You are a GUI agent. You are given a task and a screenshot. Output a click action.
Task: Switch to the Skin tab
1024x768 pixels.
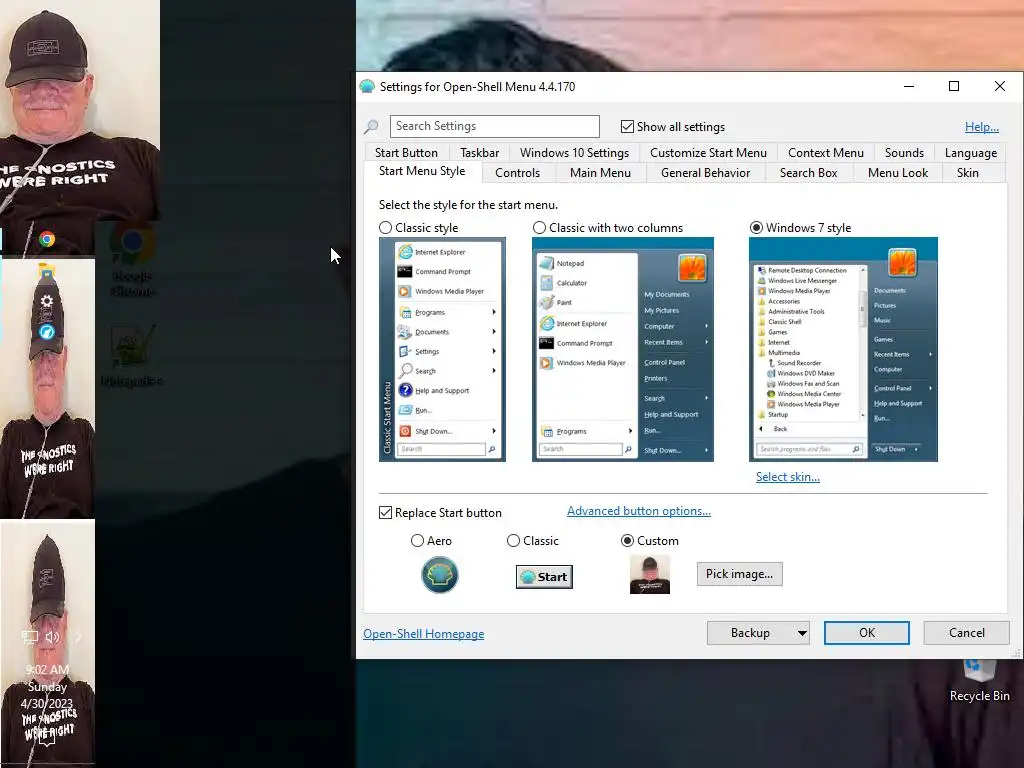click(x=967, y=173)
